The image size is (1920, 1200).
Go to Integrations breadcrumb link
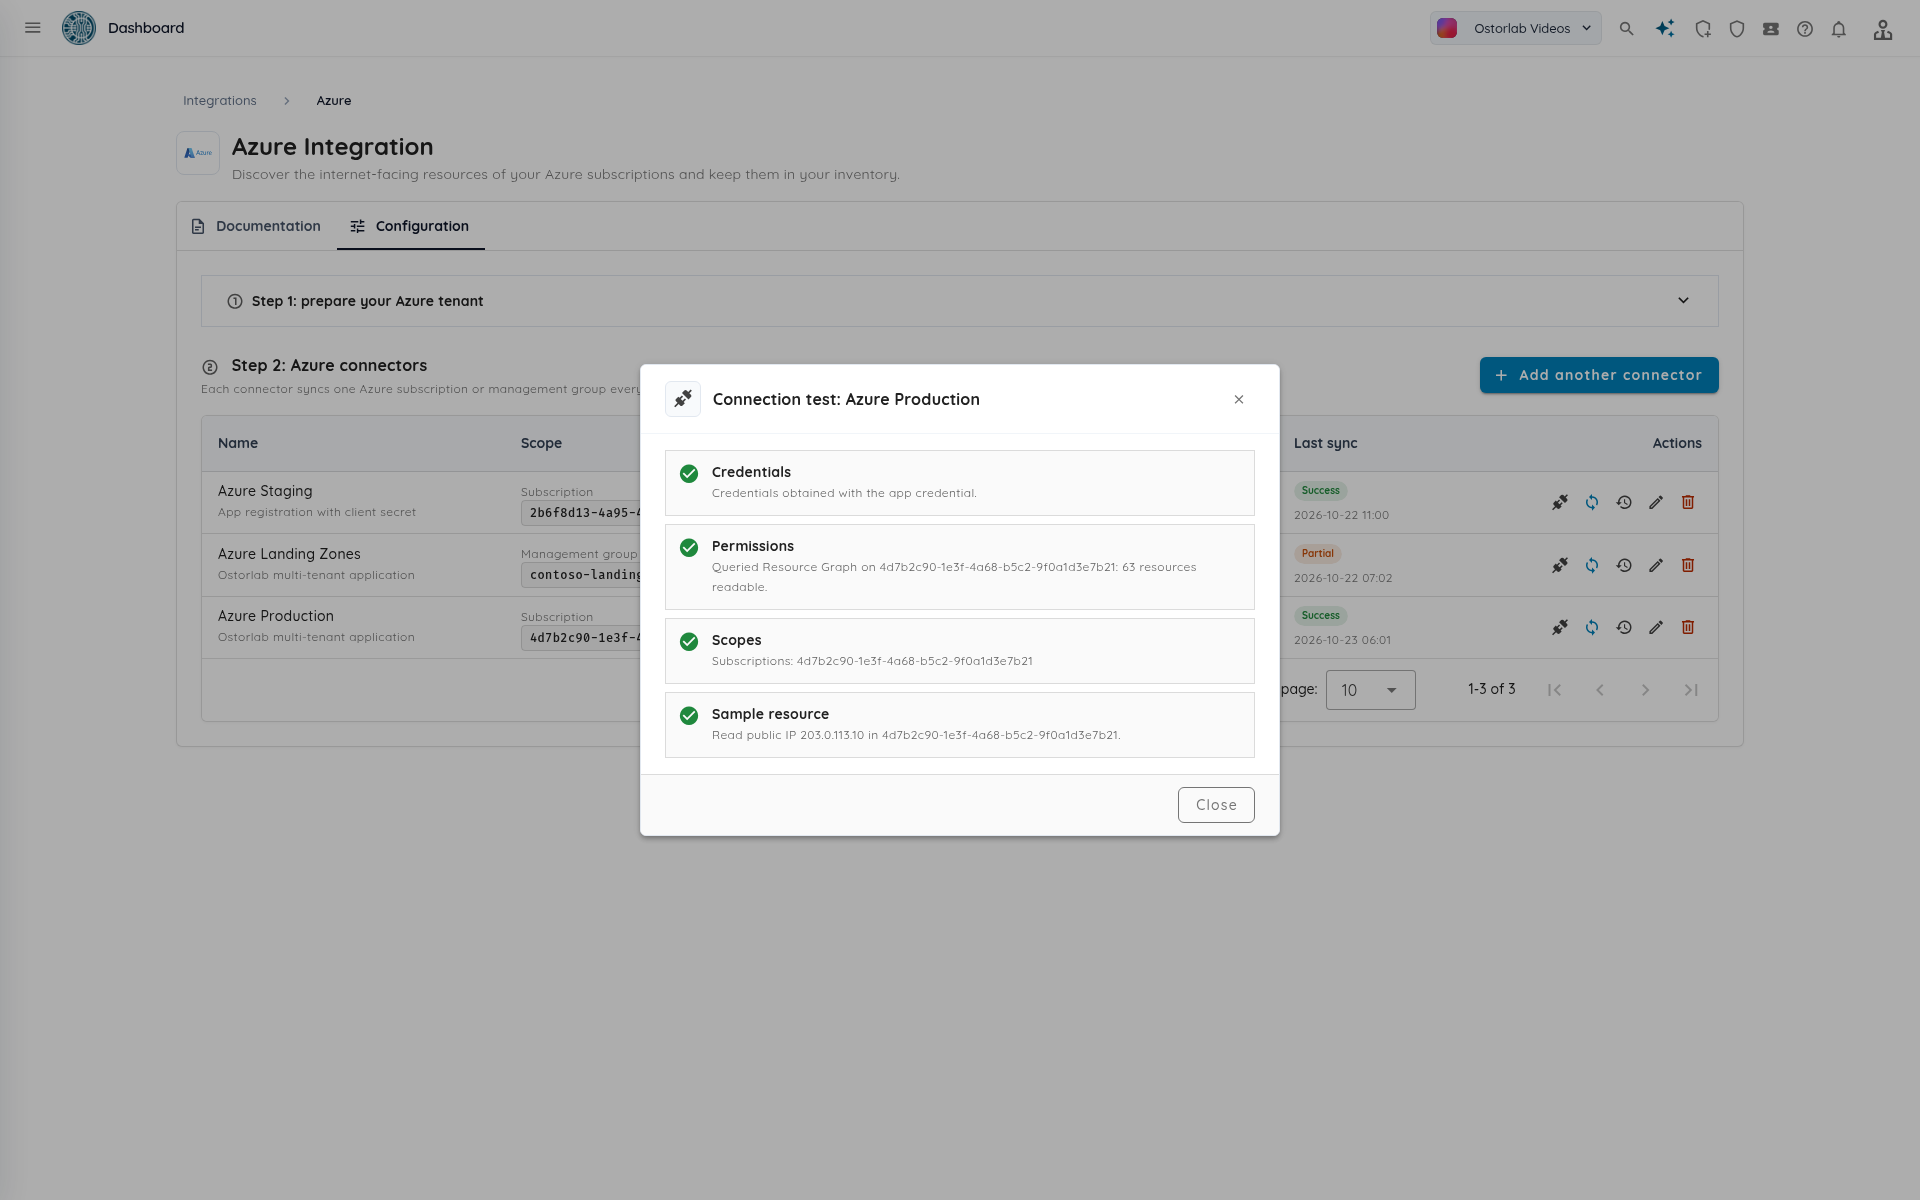[x=219, y=101]
